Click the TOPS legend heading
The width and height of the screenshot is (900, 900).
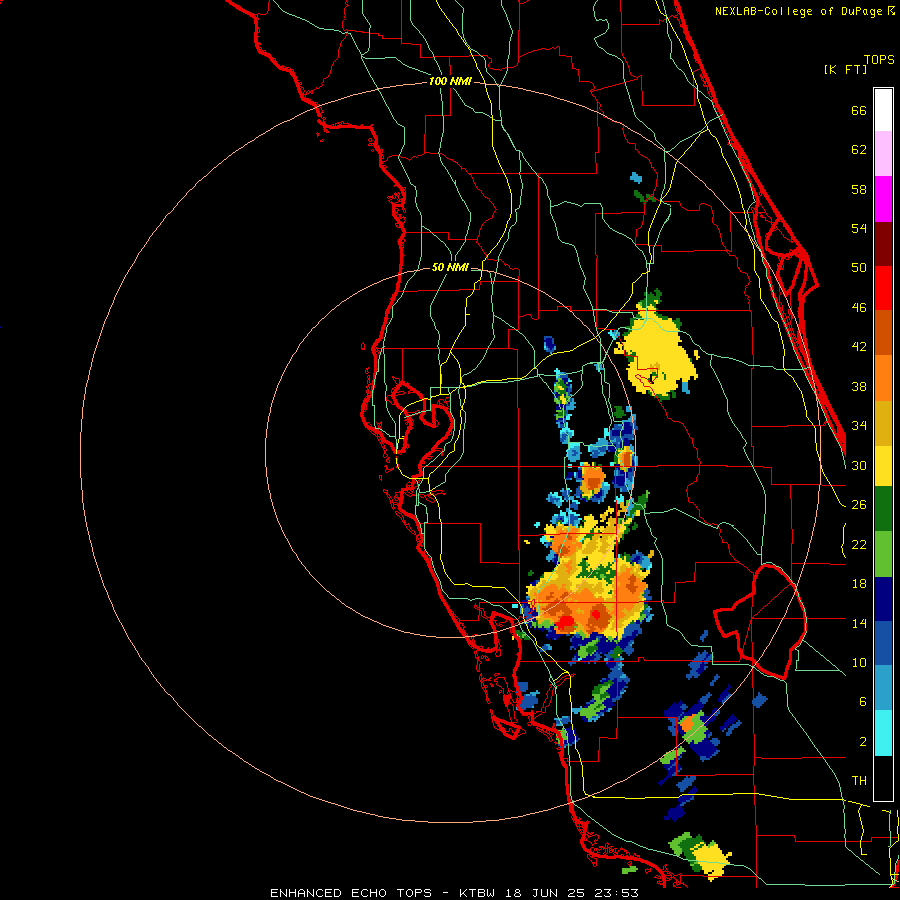879,59
